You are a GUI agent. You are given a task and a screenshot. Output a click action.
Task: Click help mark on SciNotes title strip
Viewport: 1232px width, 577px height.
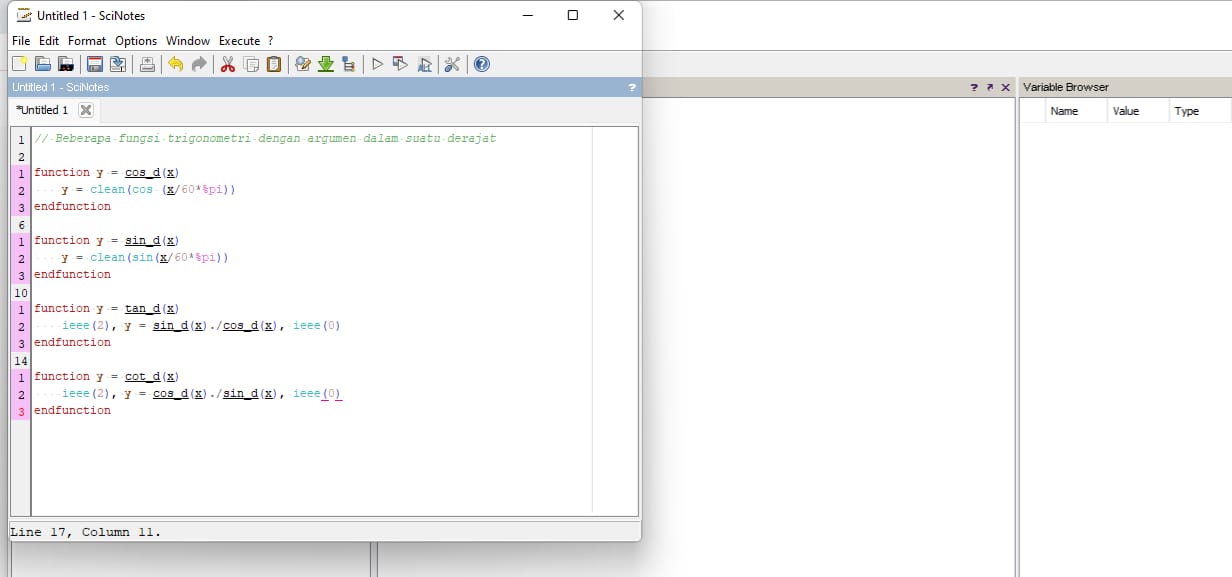(x=632, y=87)
